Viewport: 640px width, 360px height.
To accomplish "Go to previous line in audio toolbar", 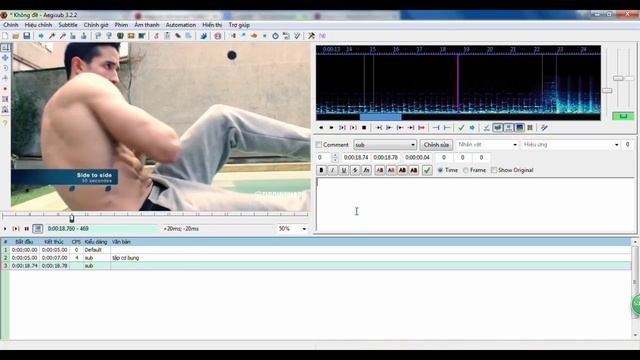I will (x=321, y=128).
